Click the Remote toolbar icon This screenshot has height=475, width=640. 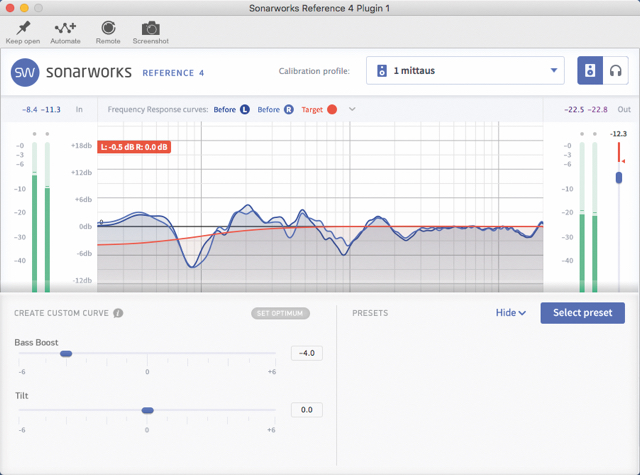[x=108, y=28]
